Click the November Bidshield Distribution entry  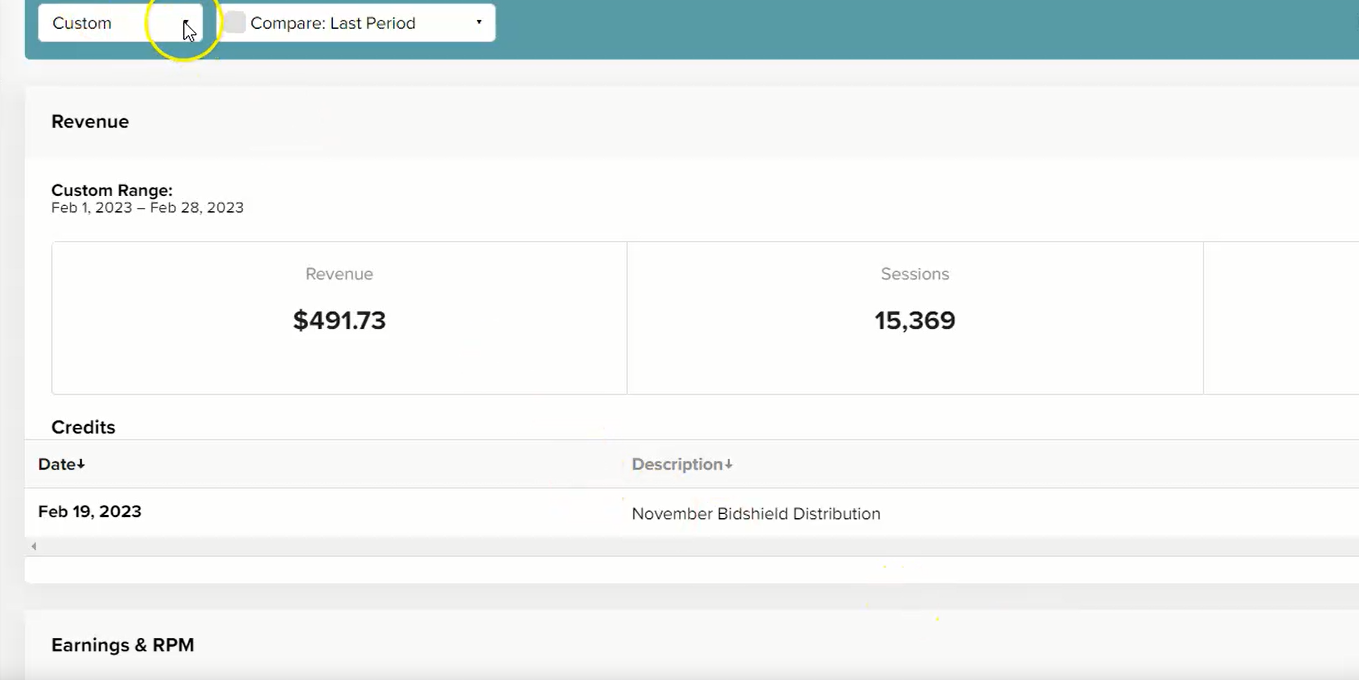point(756,514)
